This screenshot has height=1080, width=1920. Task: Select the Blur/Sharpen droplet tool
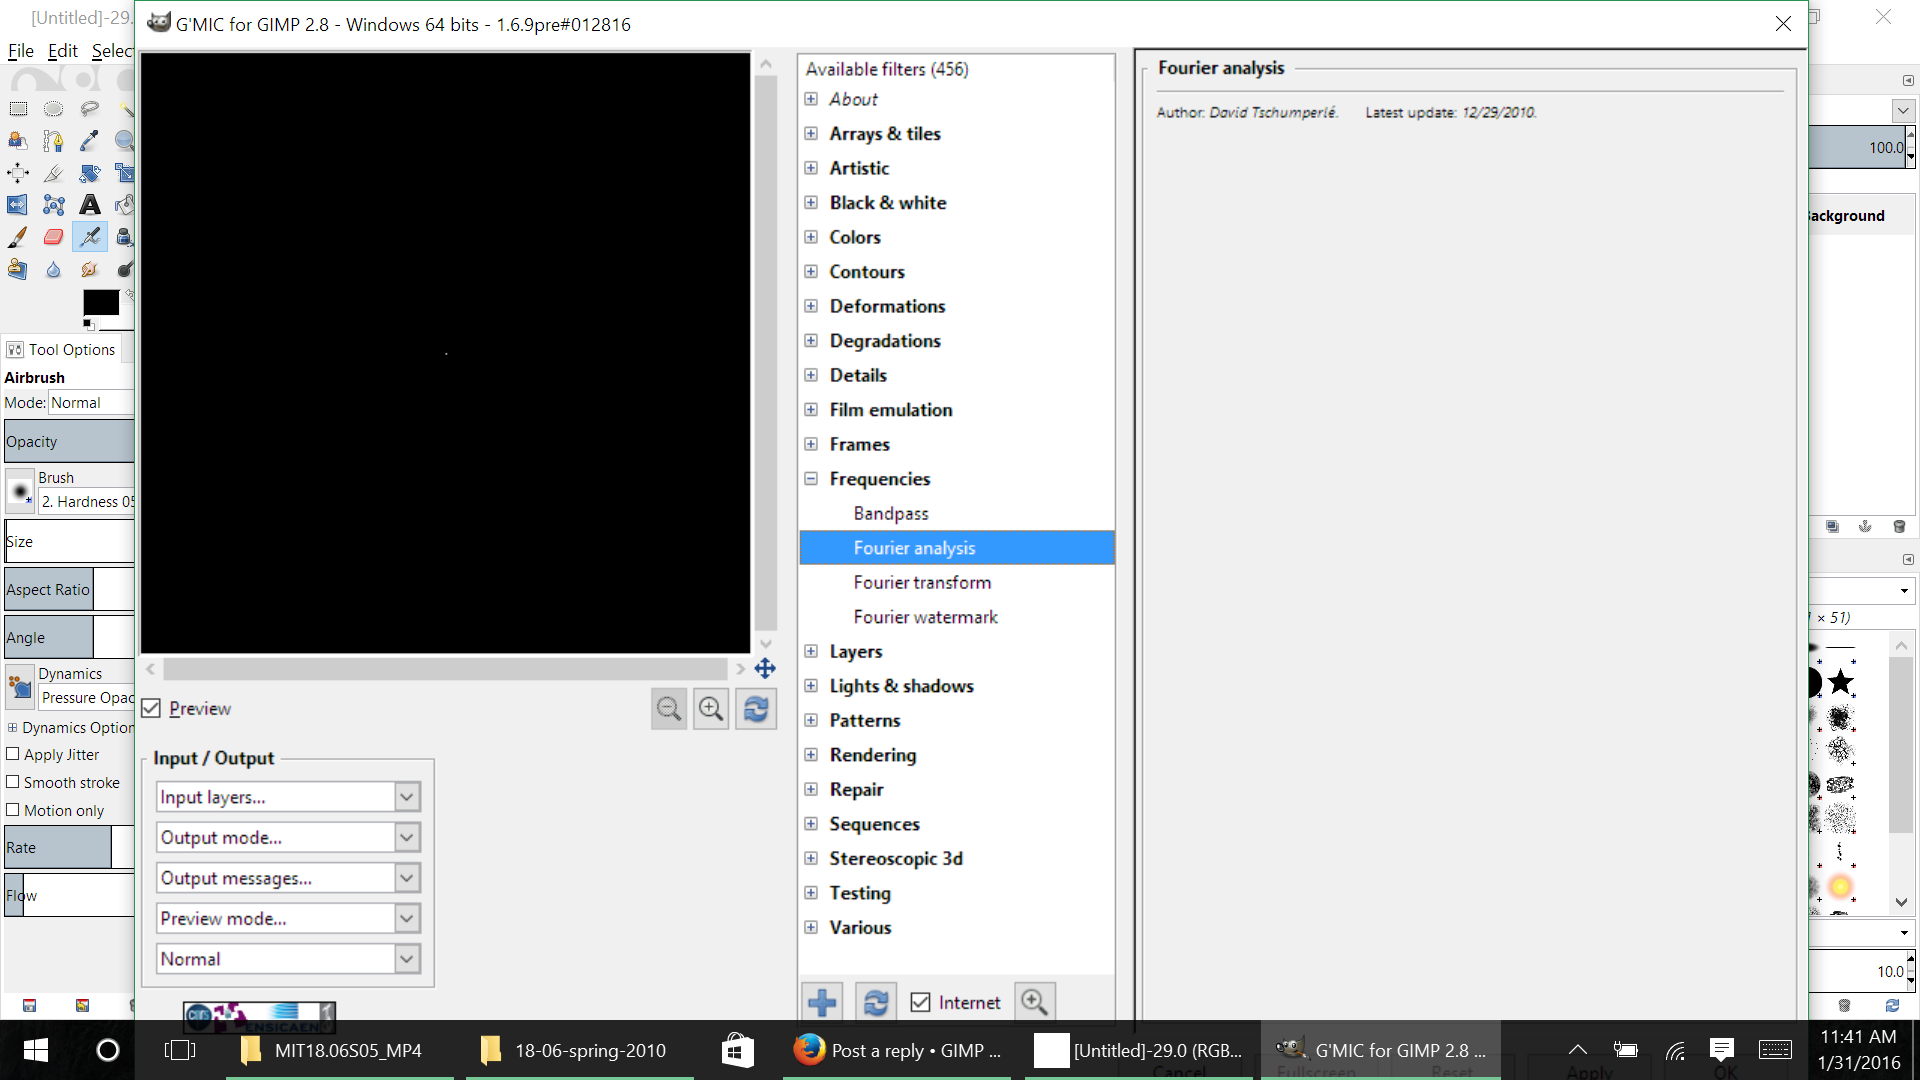tap(54, 269)
